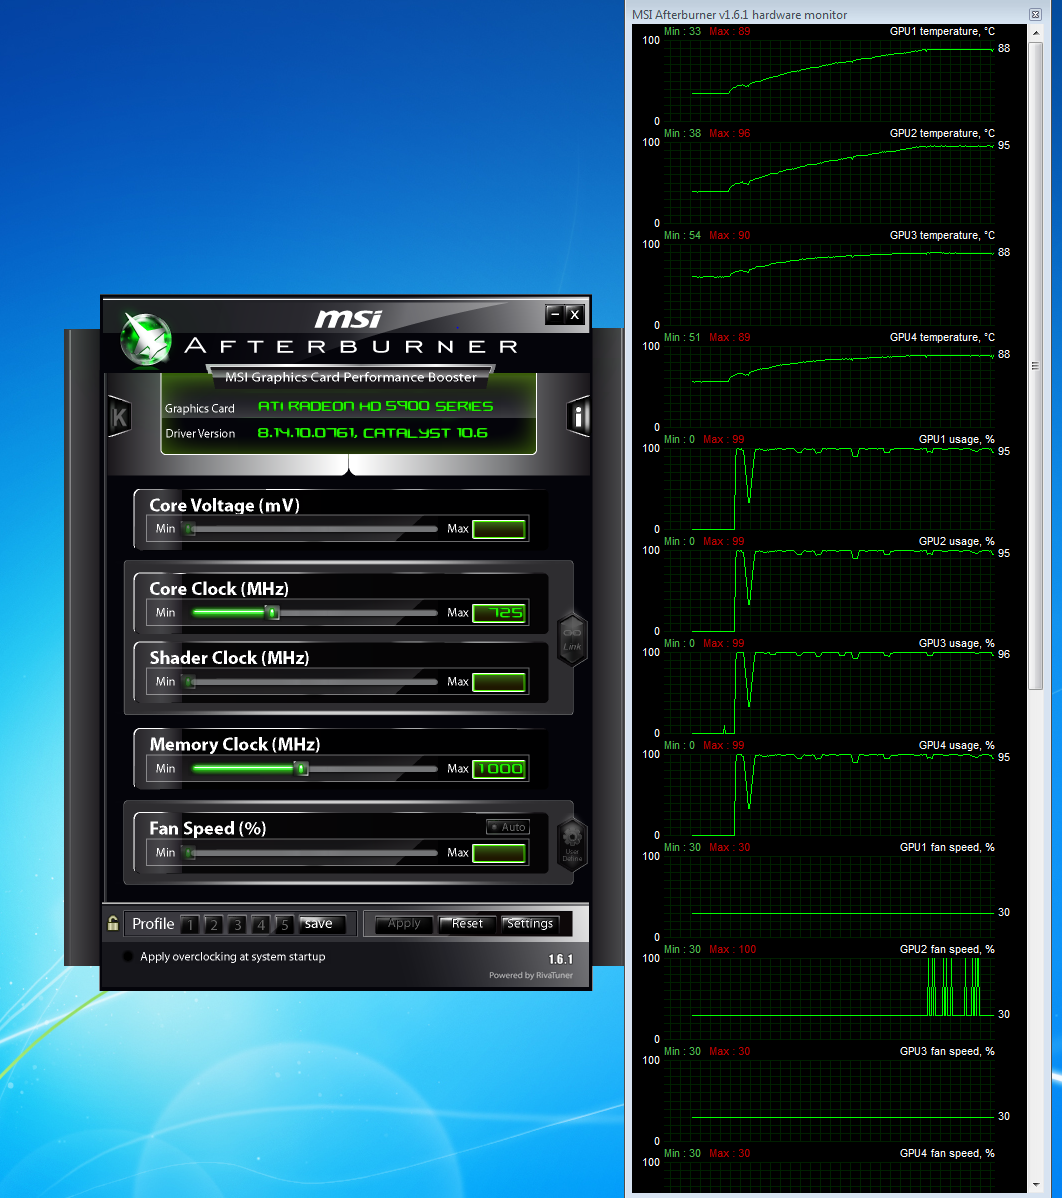
Task: Open the Settings button
Action: pos(530,924)
